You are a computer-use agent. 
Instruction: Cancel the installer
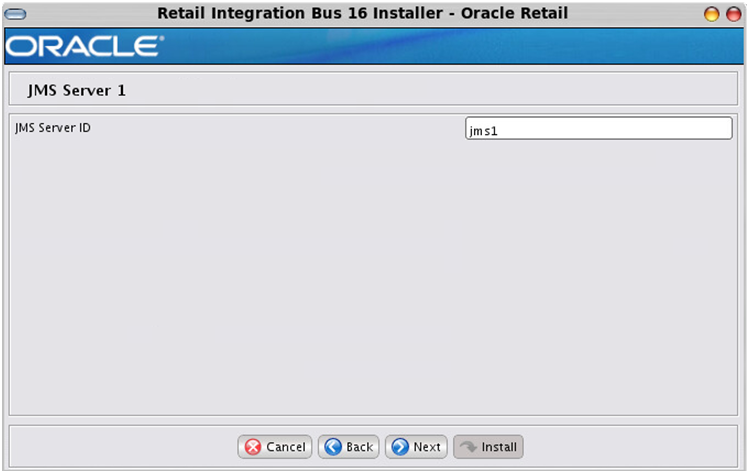pyautogui.click(x=275, y=447)
